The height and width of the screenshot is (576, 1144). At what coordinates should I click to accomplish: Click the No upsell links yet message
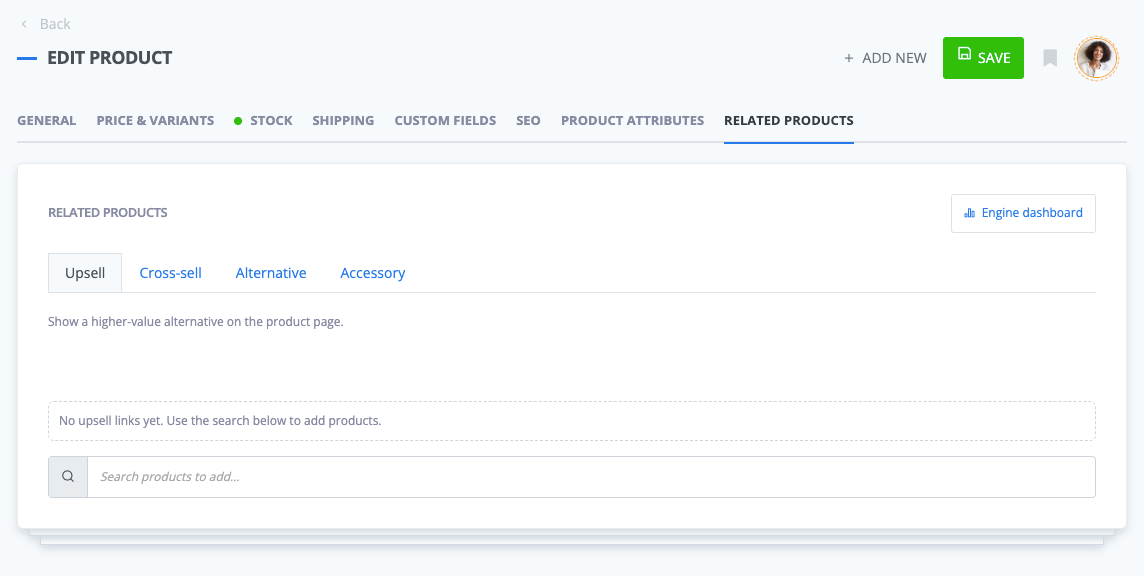(x=220, y=421)
